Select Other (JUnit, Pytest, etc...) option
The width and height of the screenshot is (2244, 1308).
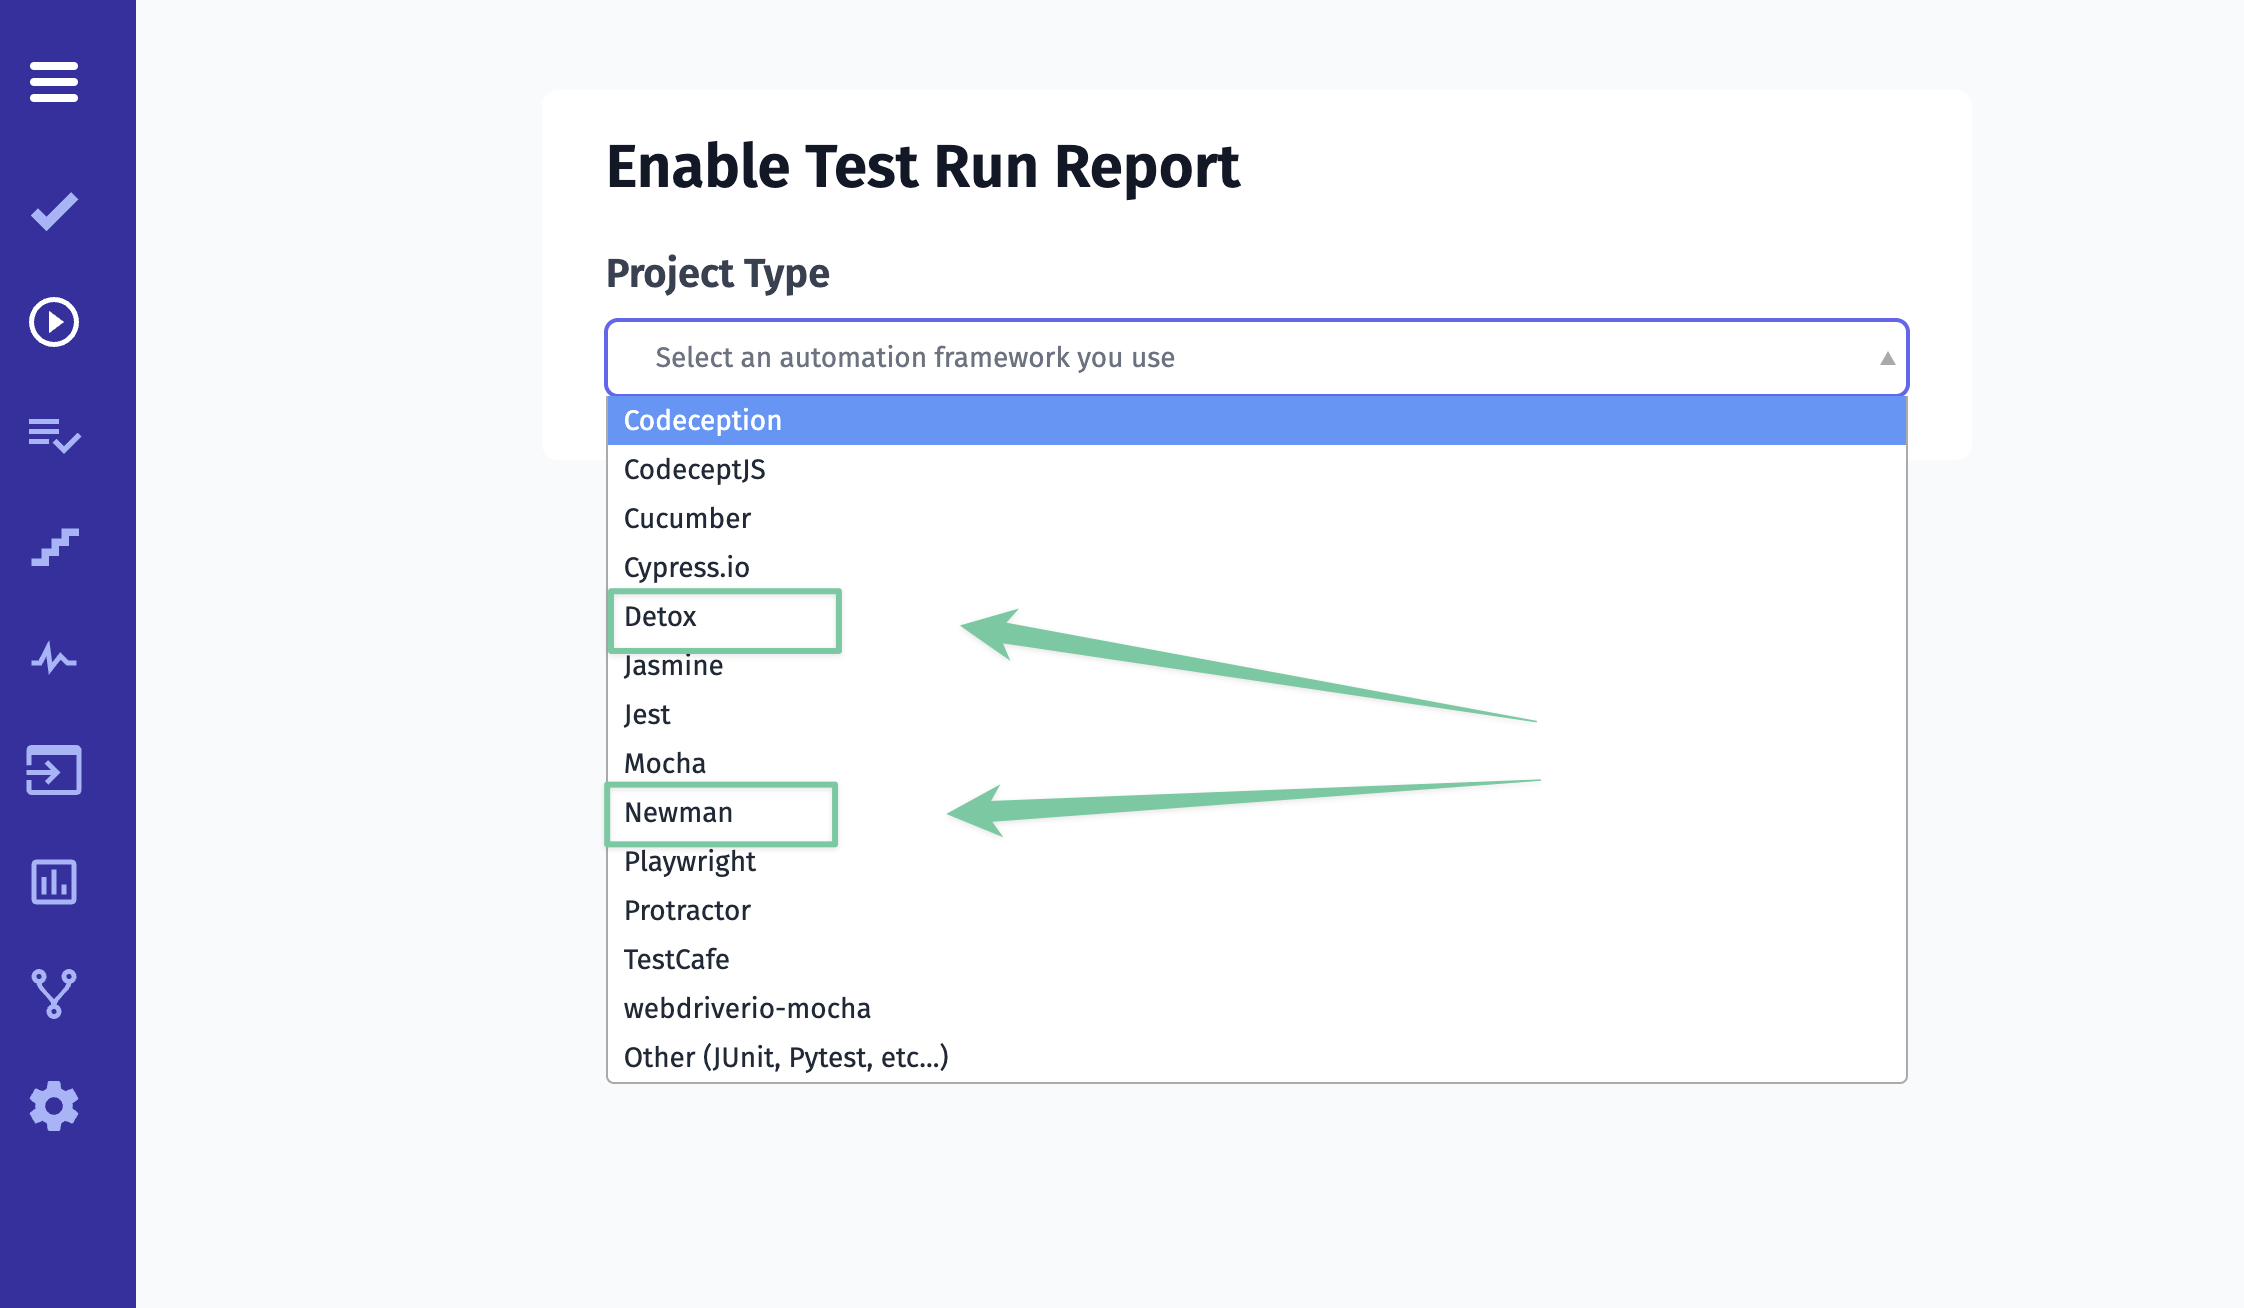pos(1257,1057)
